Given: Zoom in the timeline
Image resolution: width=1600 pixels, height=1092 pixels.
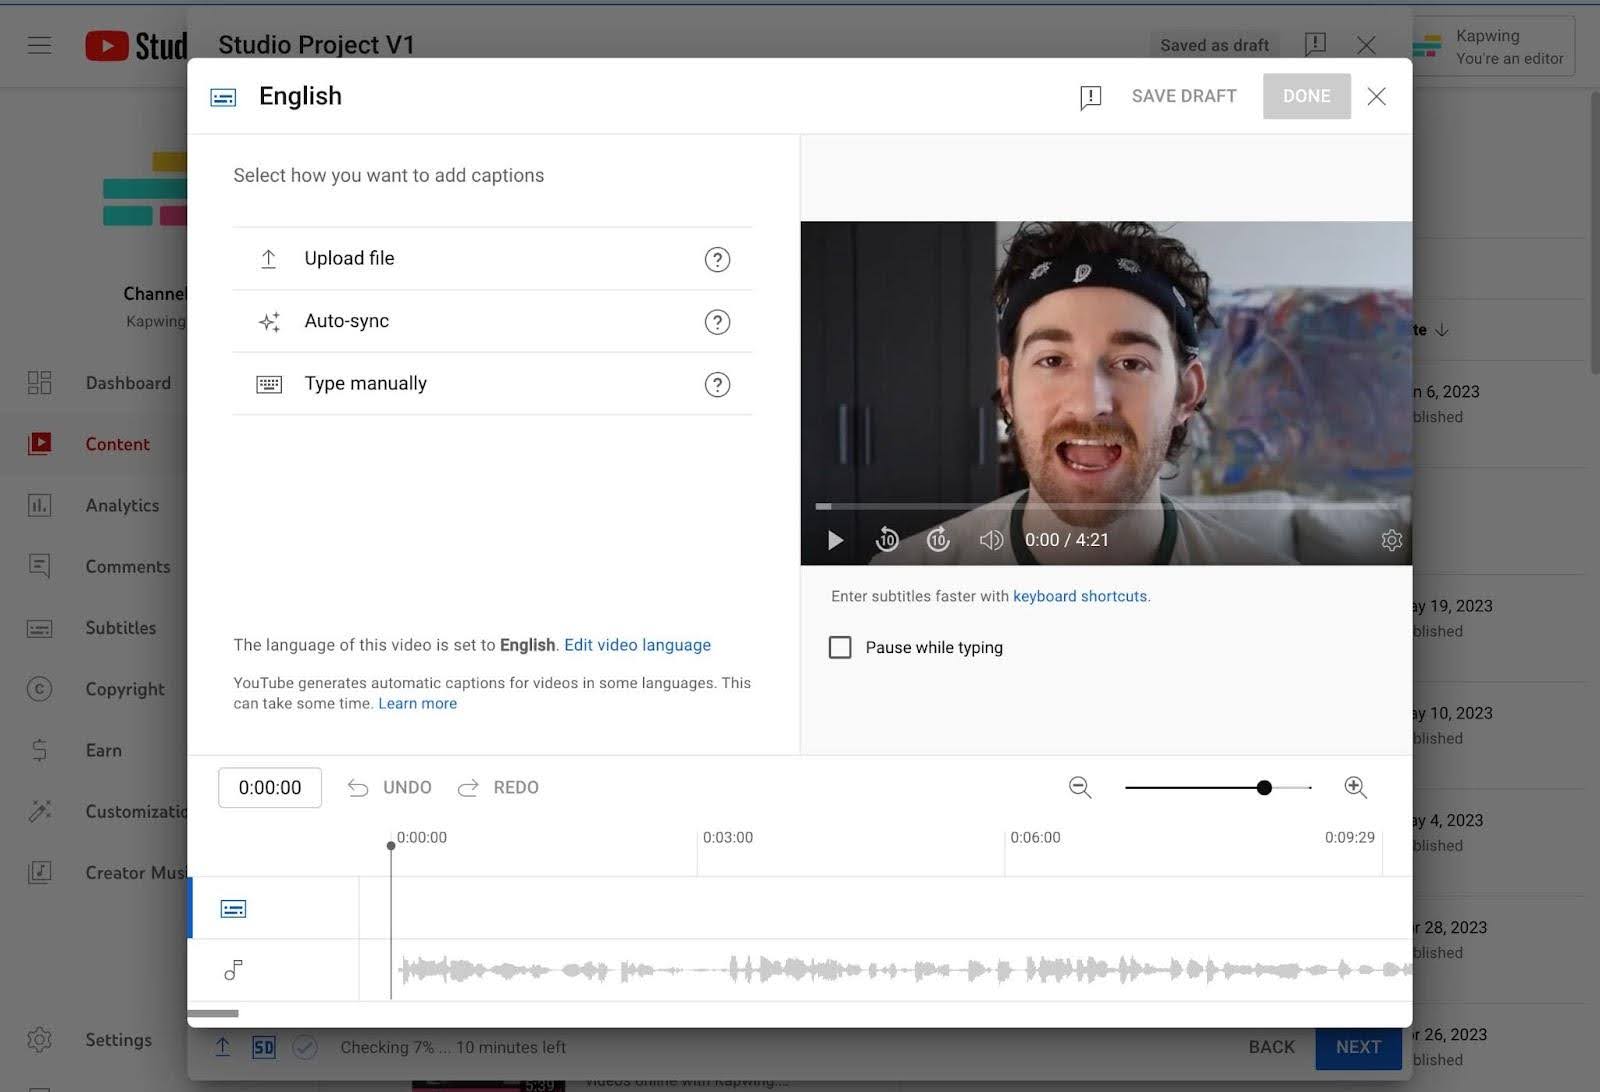Looking at the screenshot, I should coord(1355,788).
